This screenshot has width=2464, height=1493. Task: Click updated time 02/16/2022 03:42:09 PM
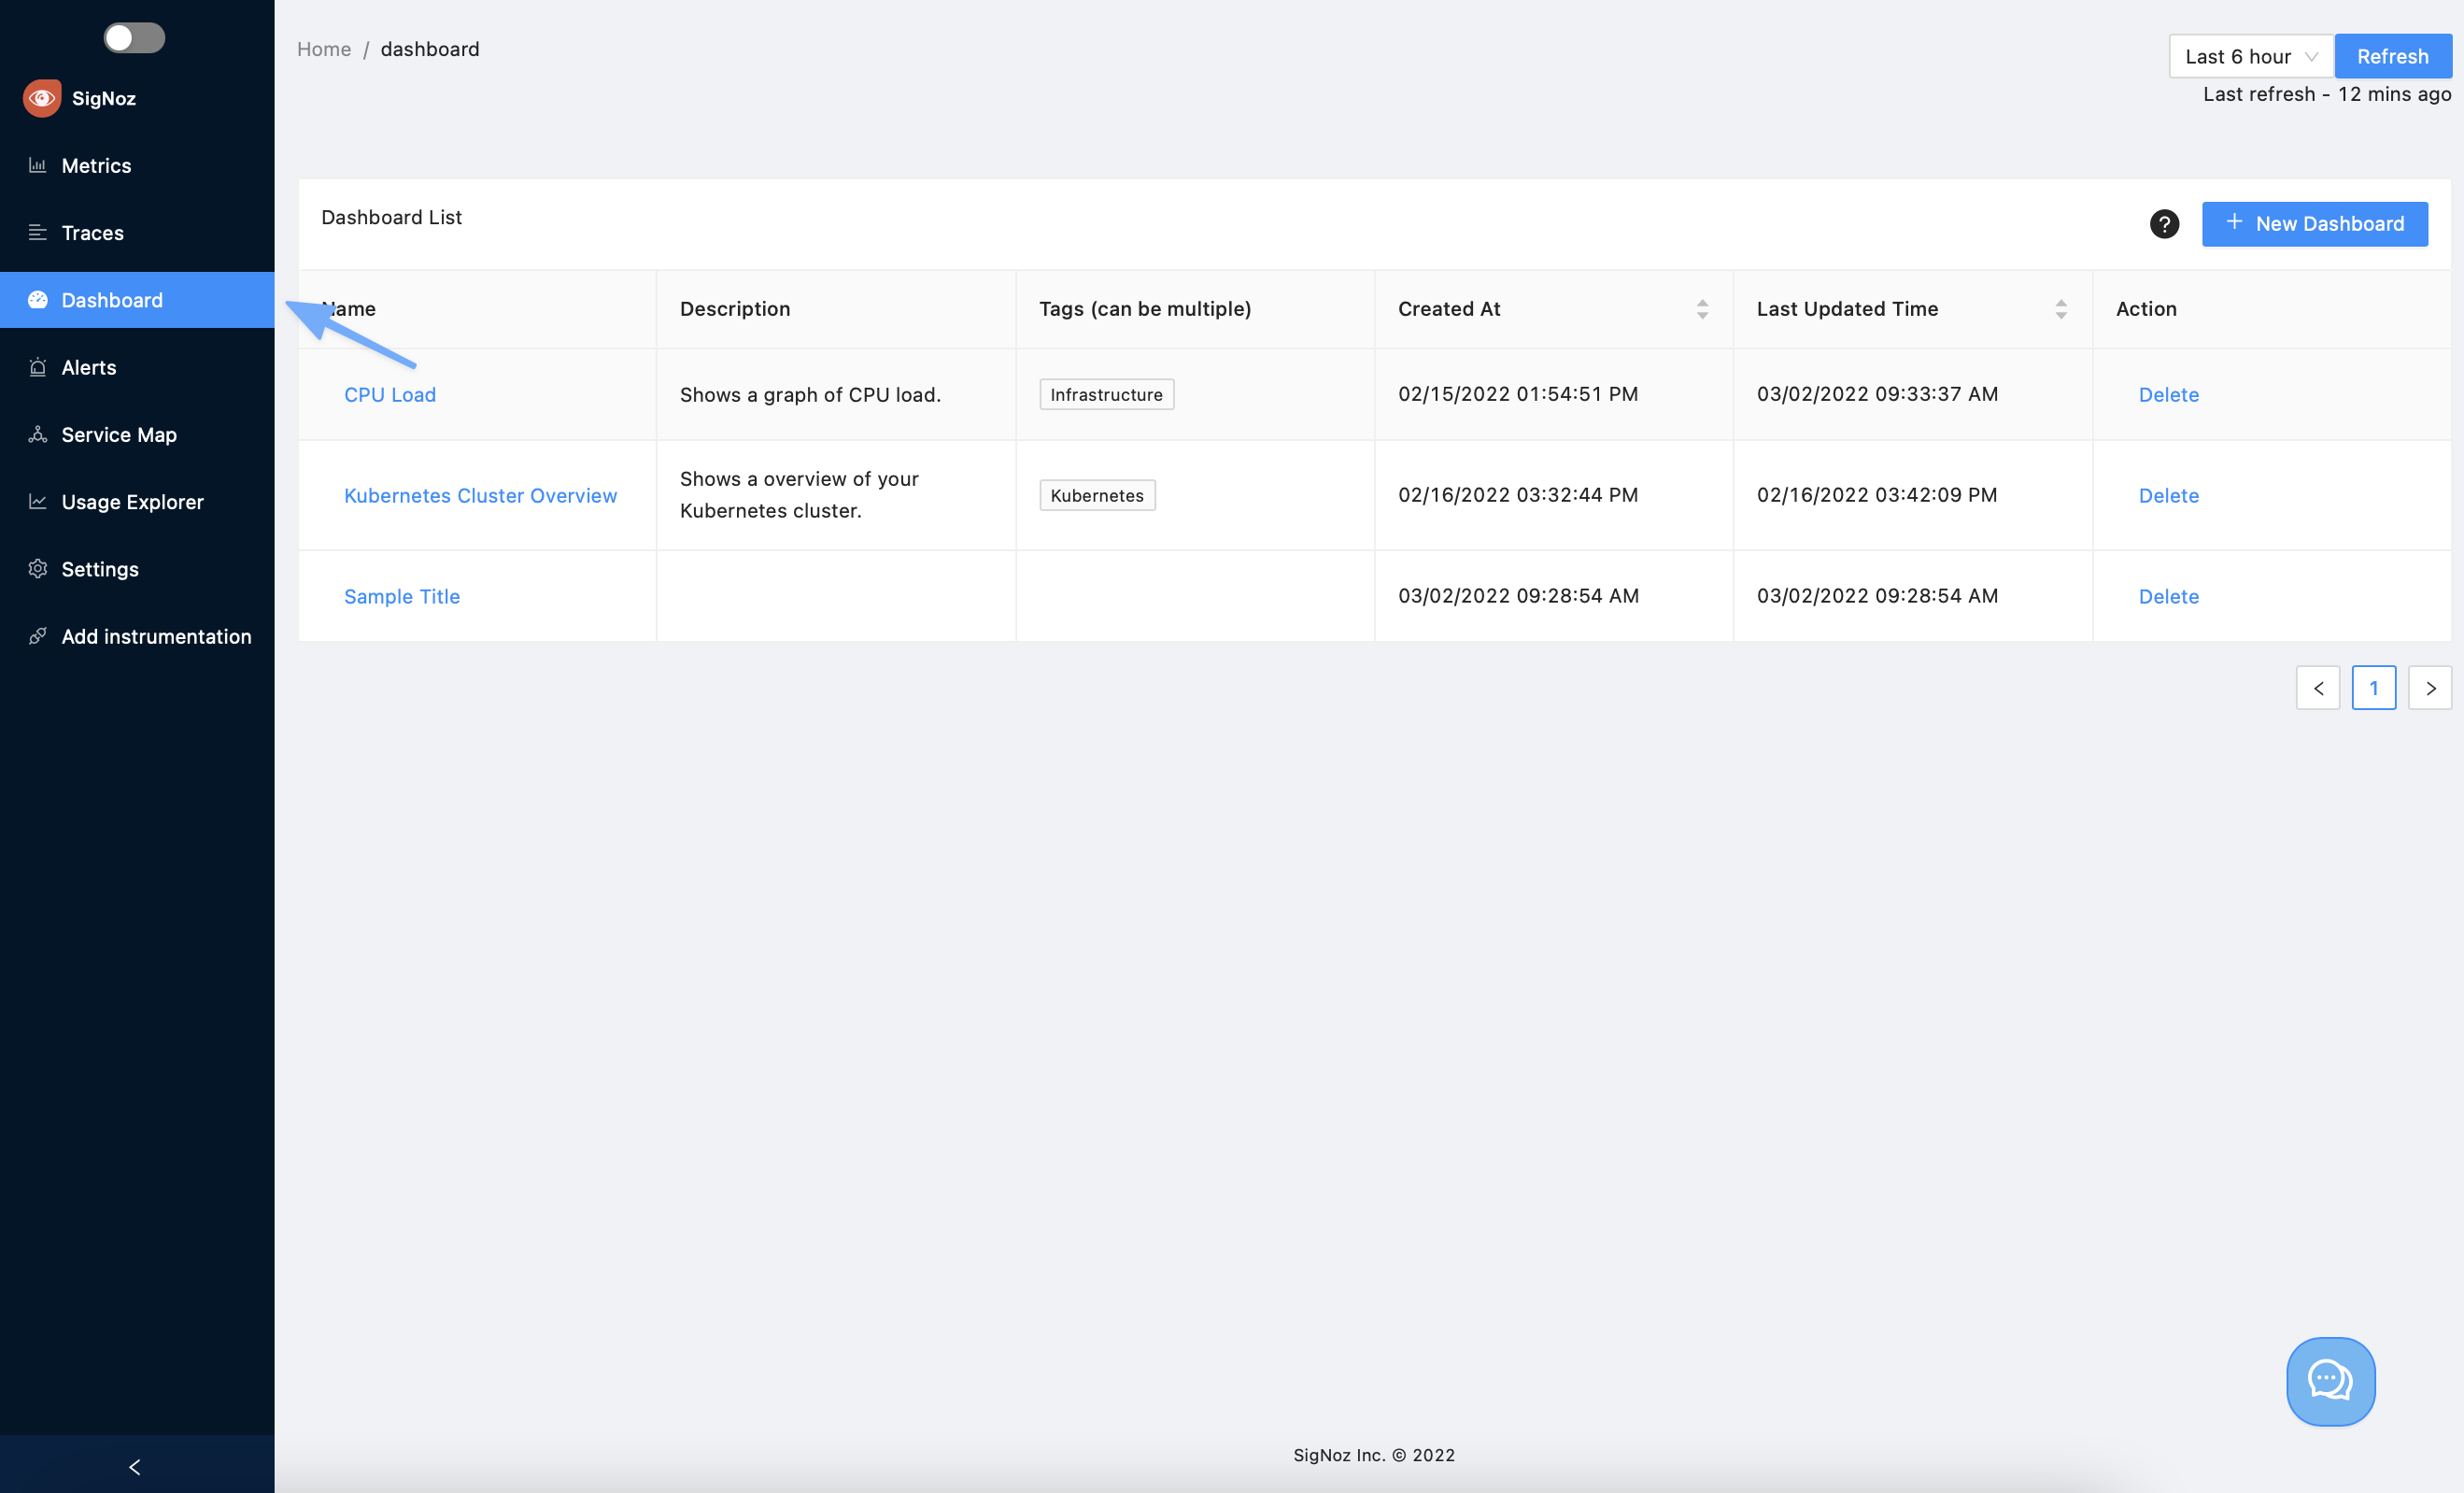(x=1877, y=495)
